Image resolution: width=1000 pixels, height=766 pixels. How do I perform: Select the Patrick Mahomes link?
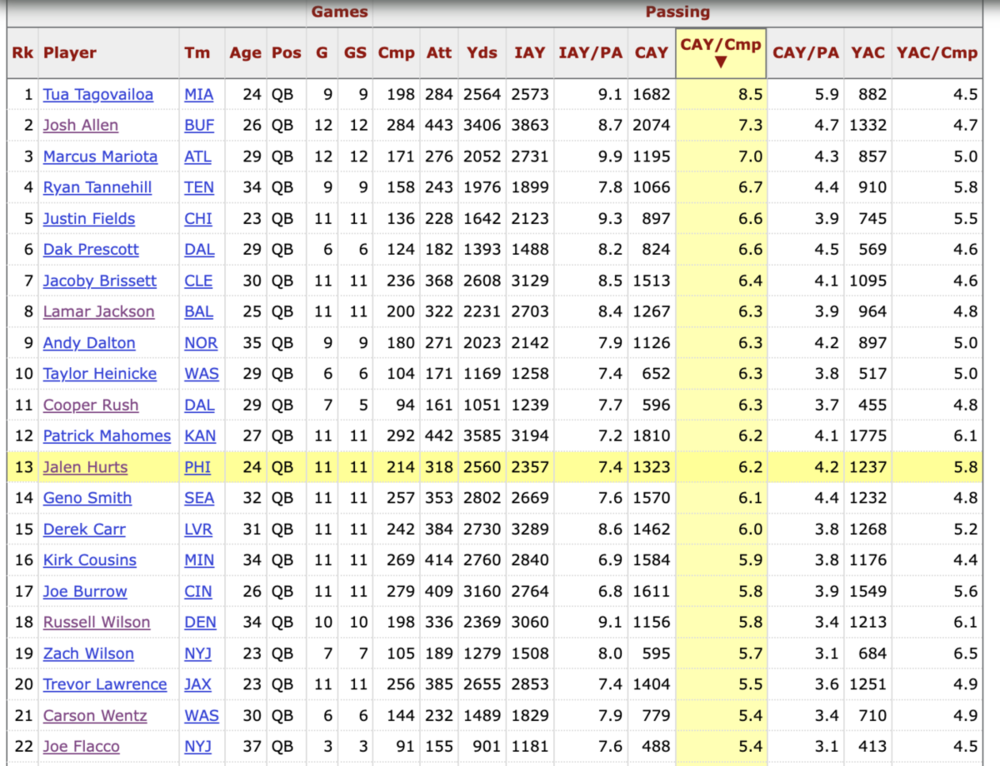pyautogui.click(x=106, y=436)
